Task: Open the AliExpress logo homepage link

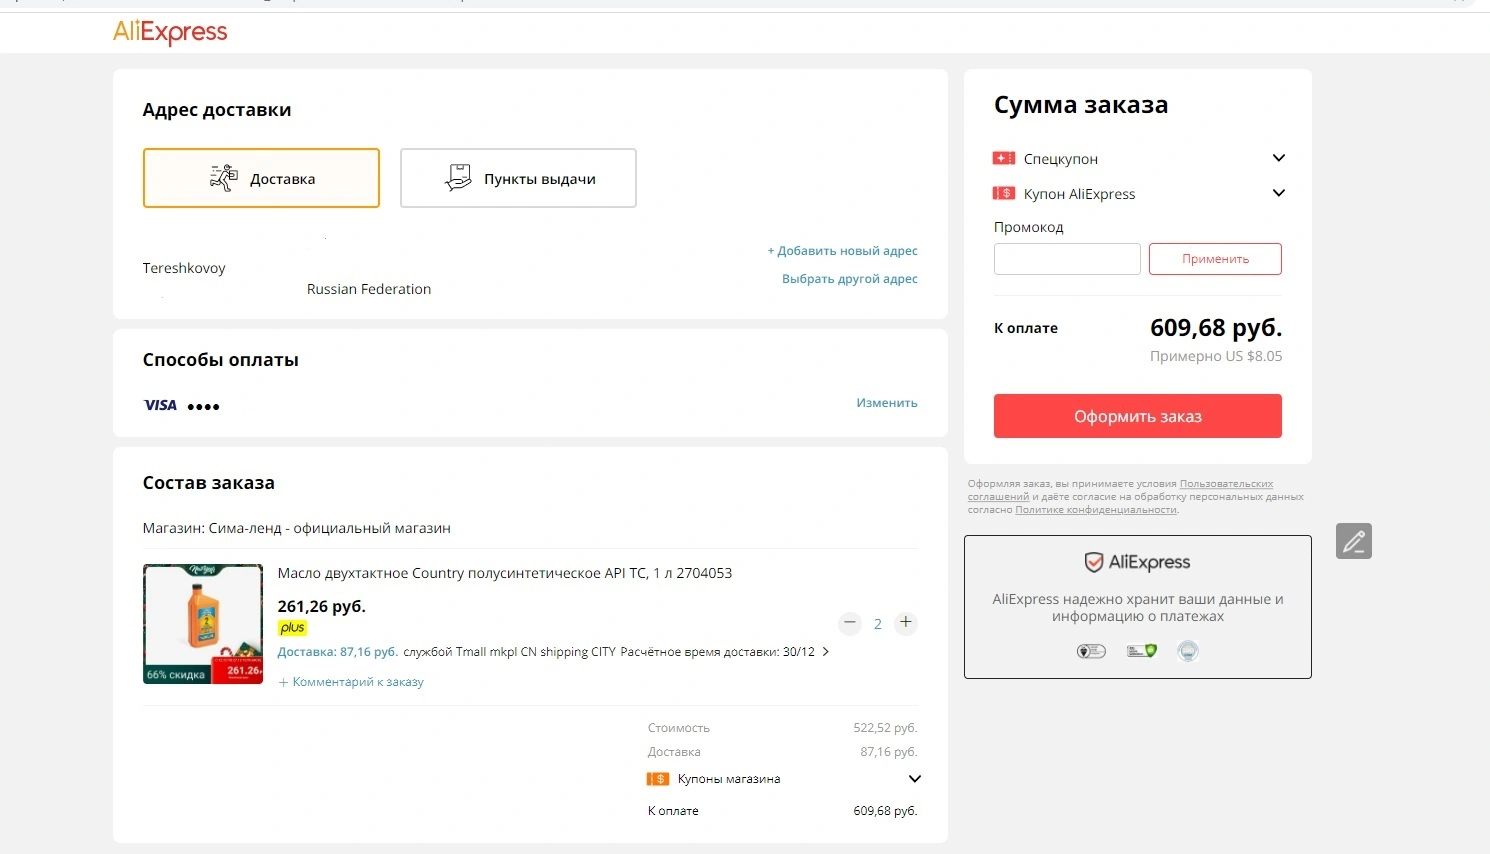Action: click(x=170, y=32)
